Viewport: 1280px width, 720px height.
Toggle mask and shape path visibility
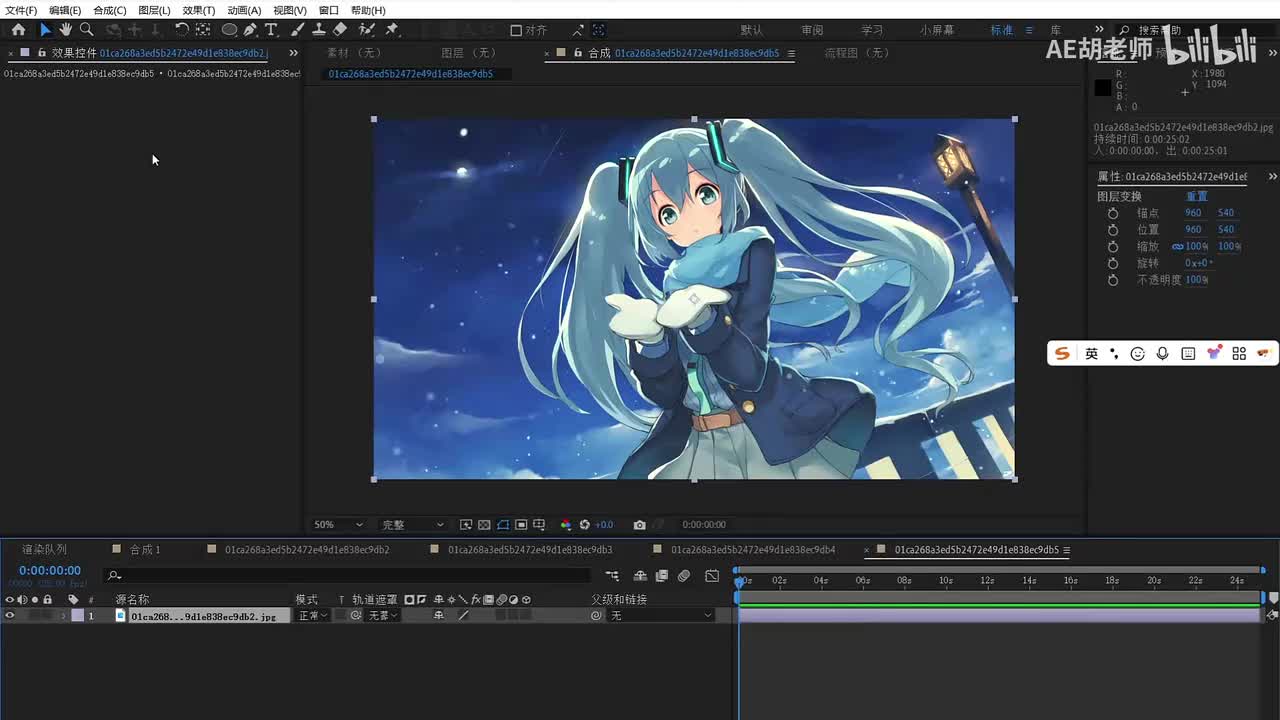pyautogui.click(x=503, y=524)
